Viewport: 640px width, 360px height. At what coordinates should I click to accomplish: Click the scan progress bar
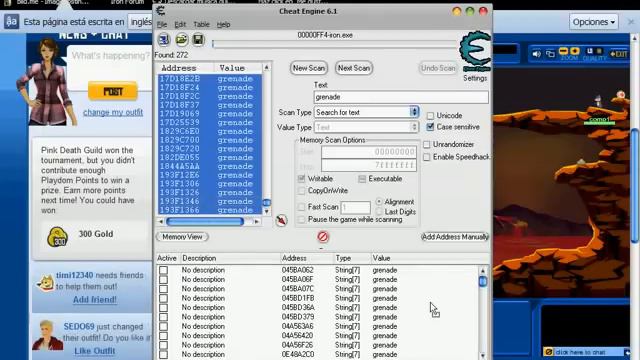coord(335,44)
